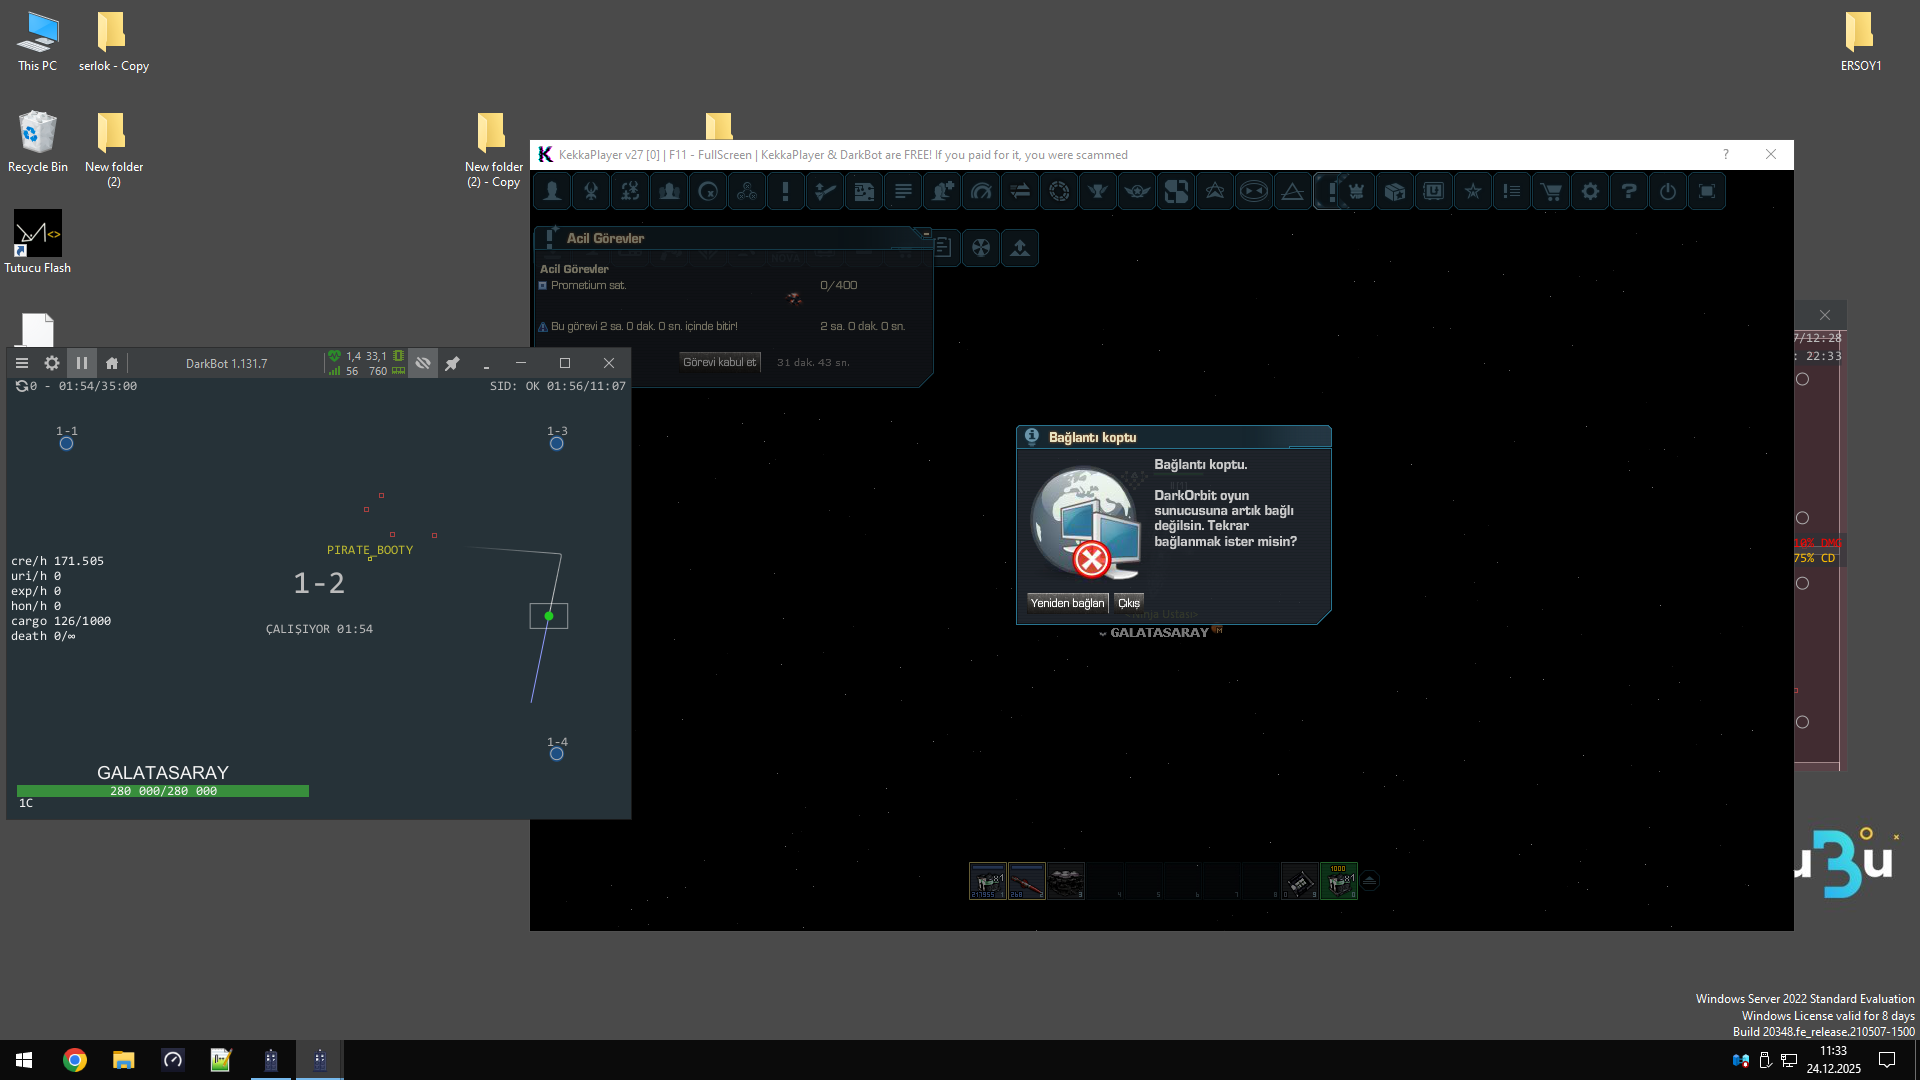Click the star icon in game toolbar
This screenshot has height=1080, width=1920.
point(1473,191)
